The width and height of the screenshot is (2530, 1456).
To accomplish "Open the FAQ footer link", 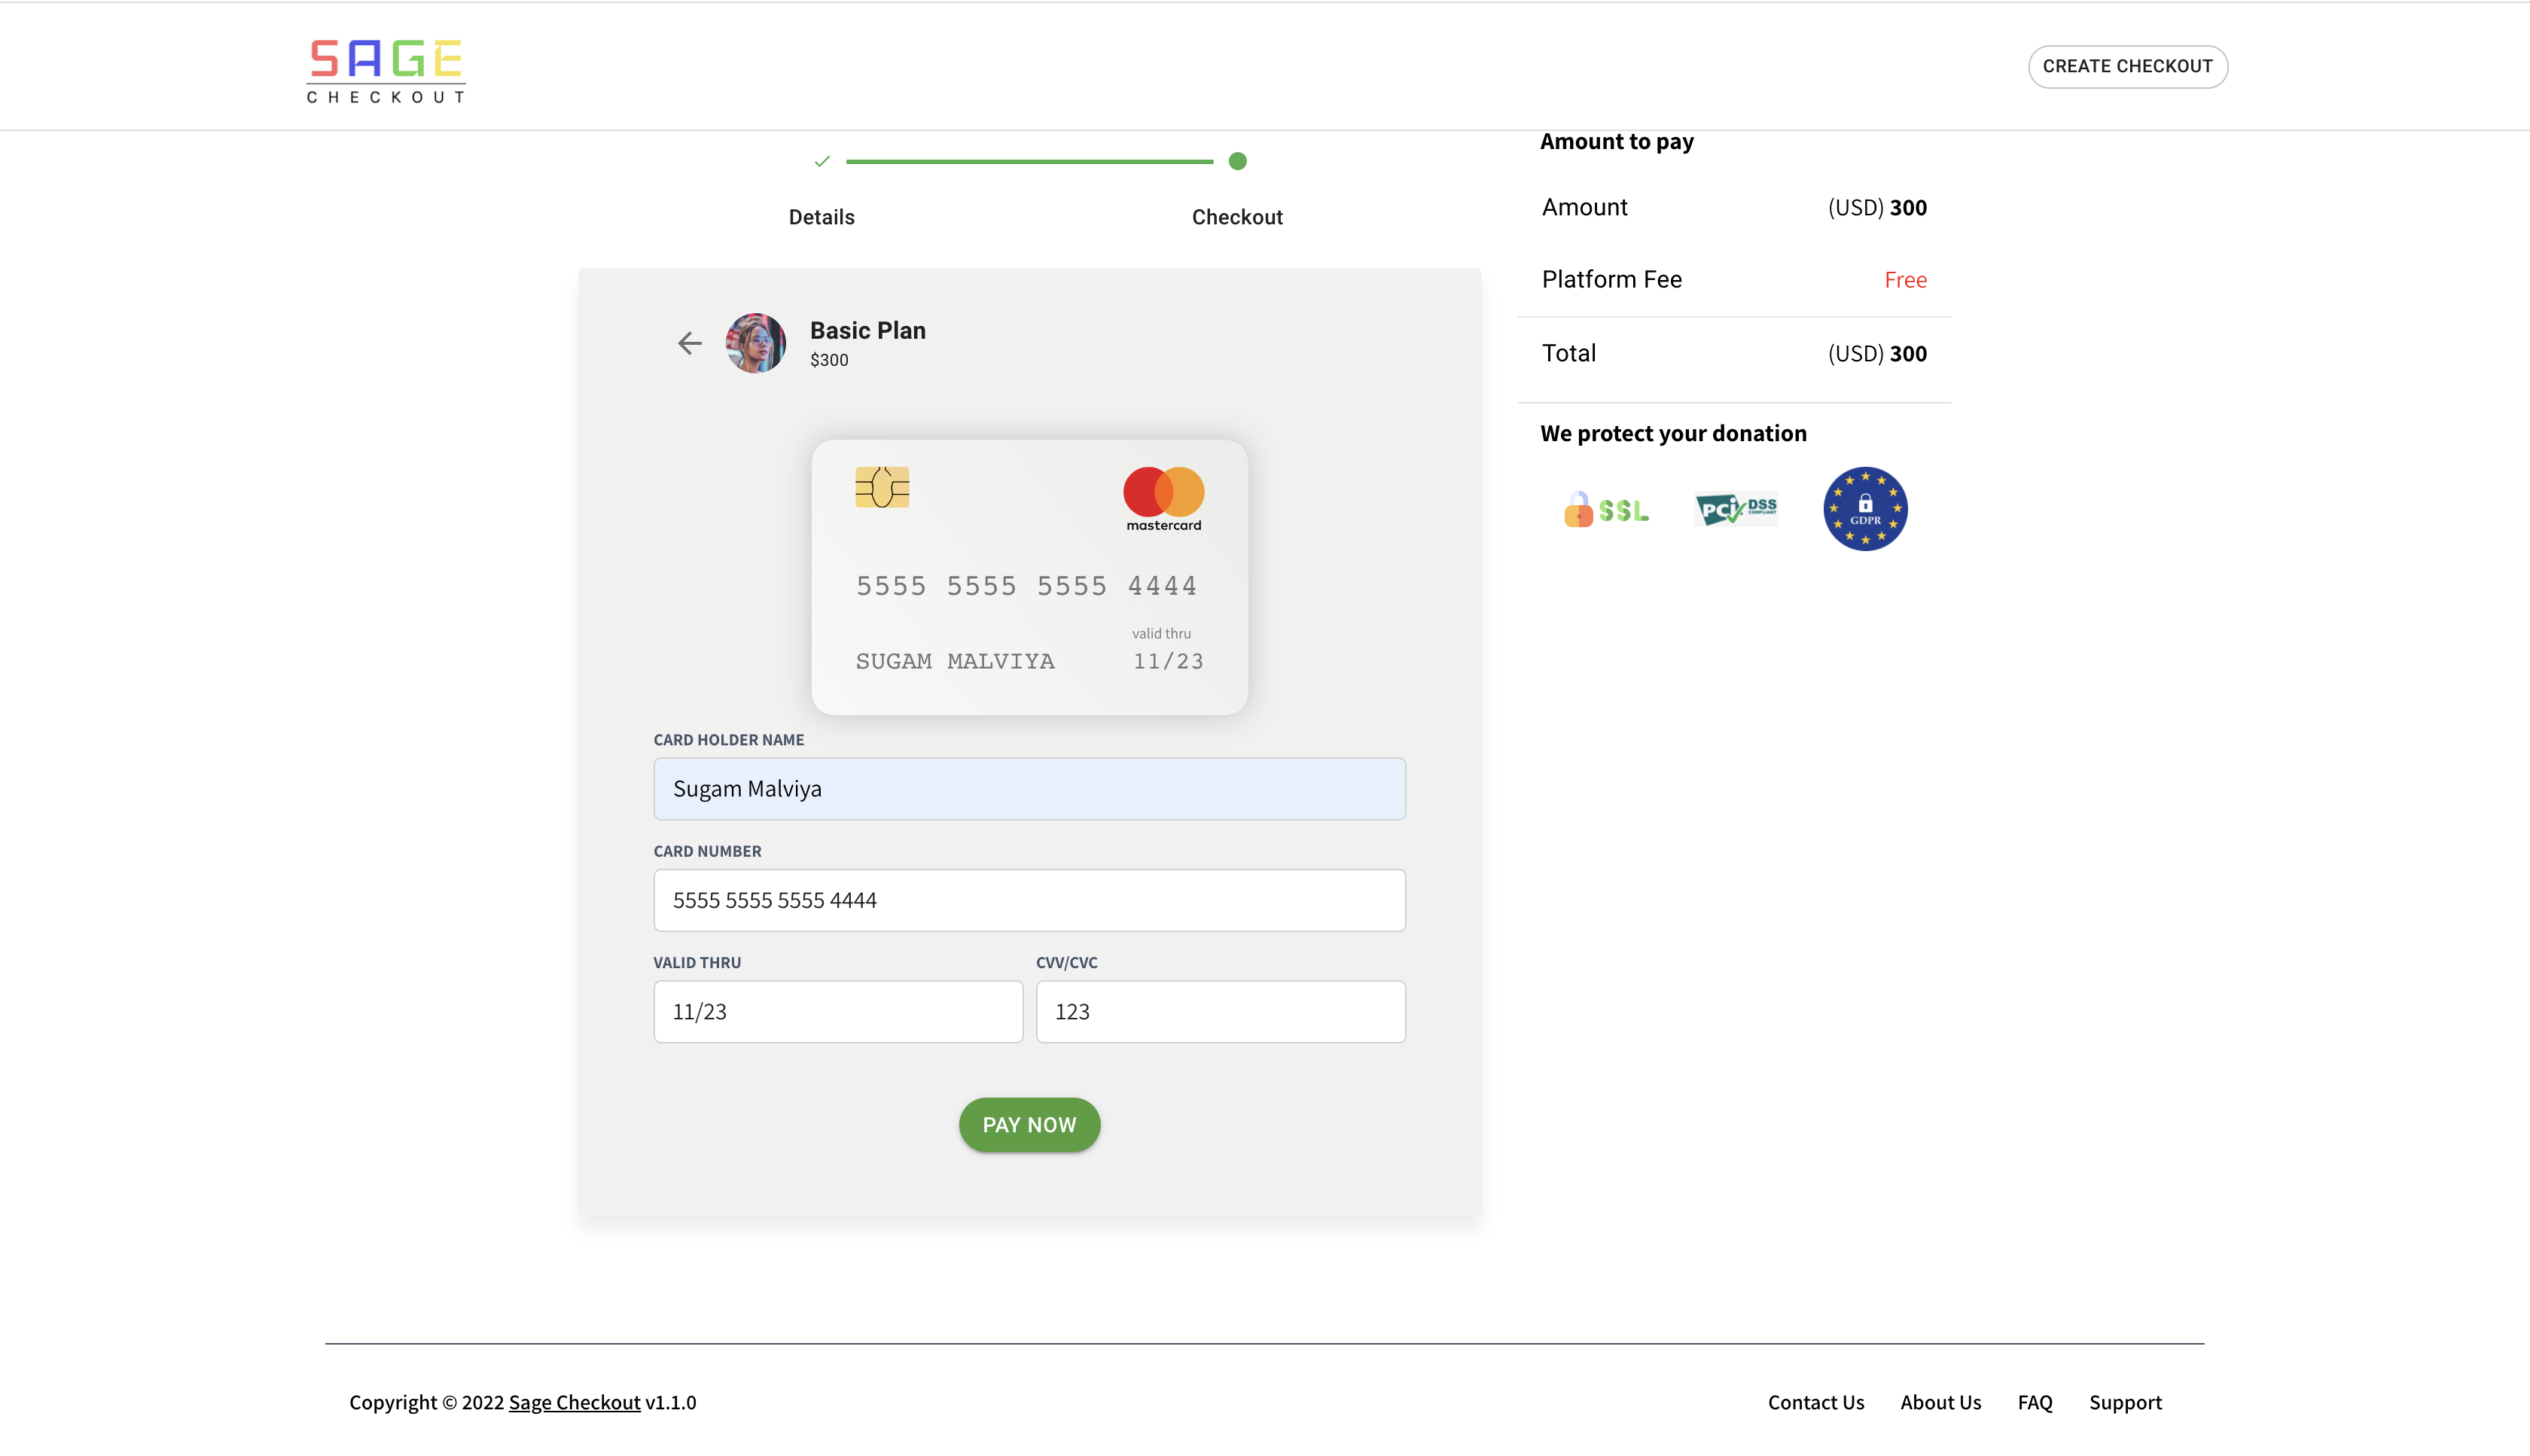I will 2034,1402.
